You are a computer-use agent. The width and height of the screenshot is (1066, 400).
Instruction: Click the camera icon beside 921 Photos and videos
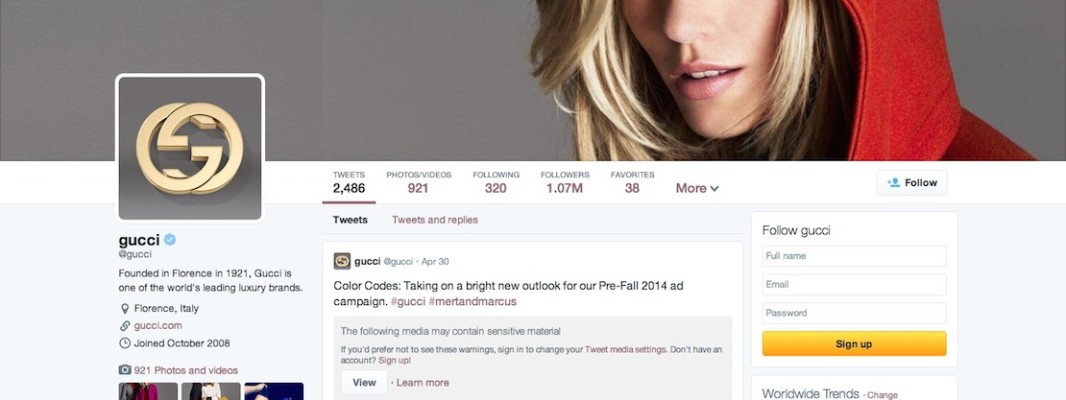(x=124, y=370)
